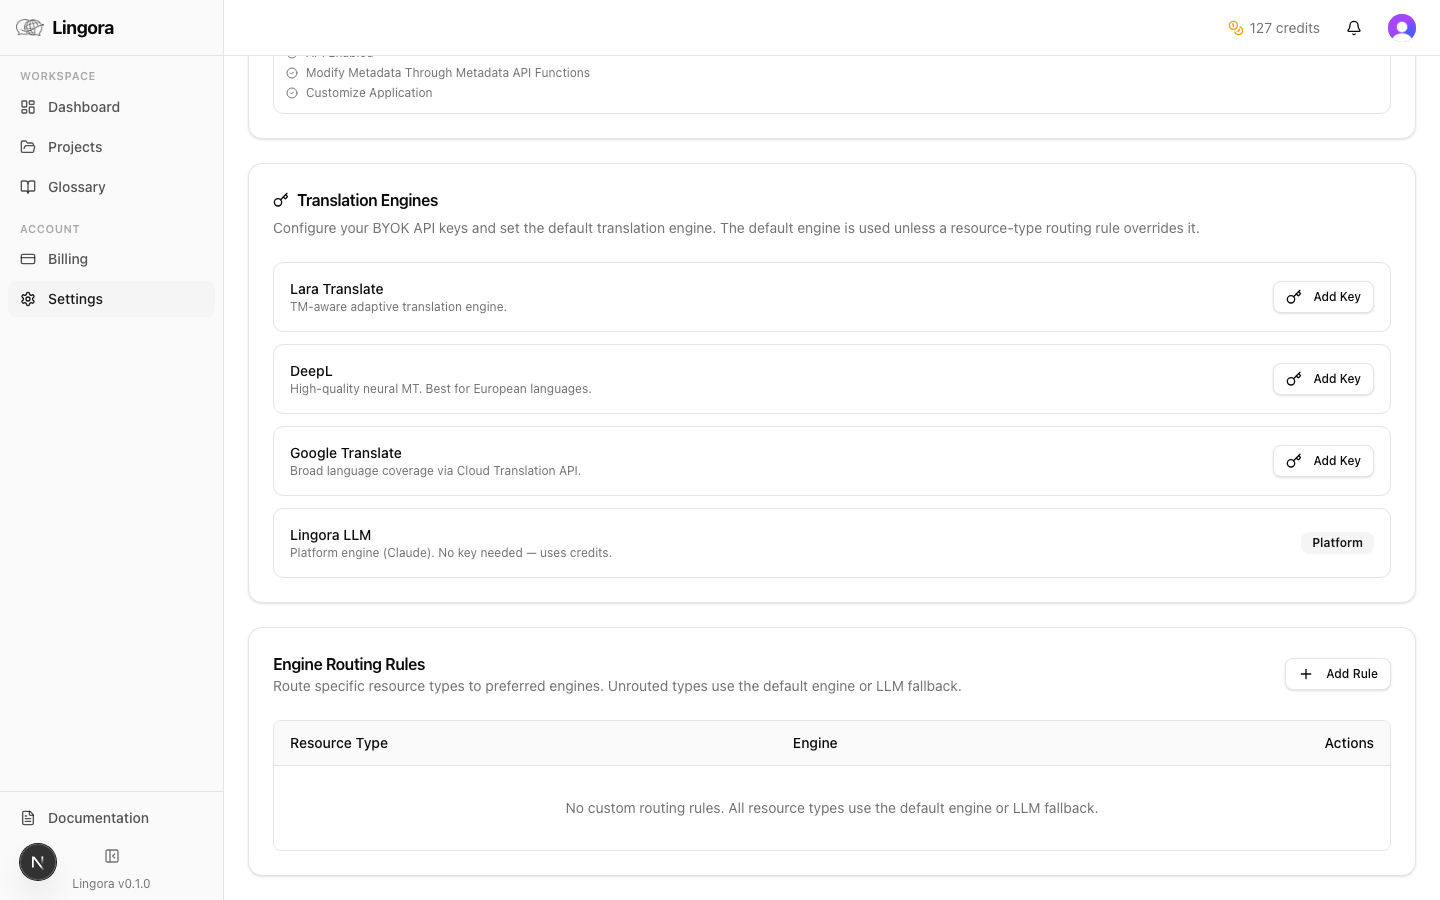This screenshot has height=900, width=1440.
Task: Open the user profile avatar menu
Action: (x=1401, y=28)
